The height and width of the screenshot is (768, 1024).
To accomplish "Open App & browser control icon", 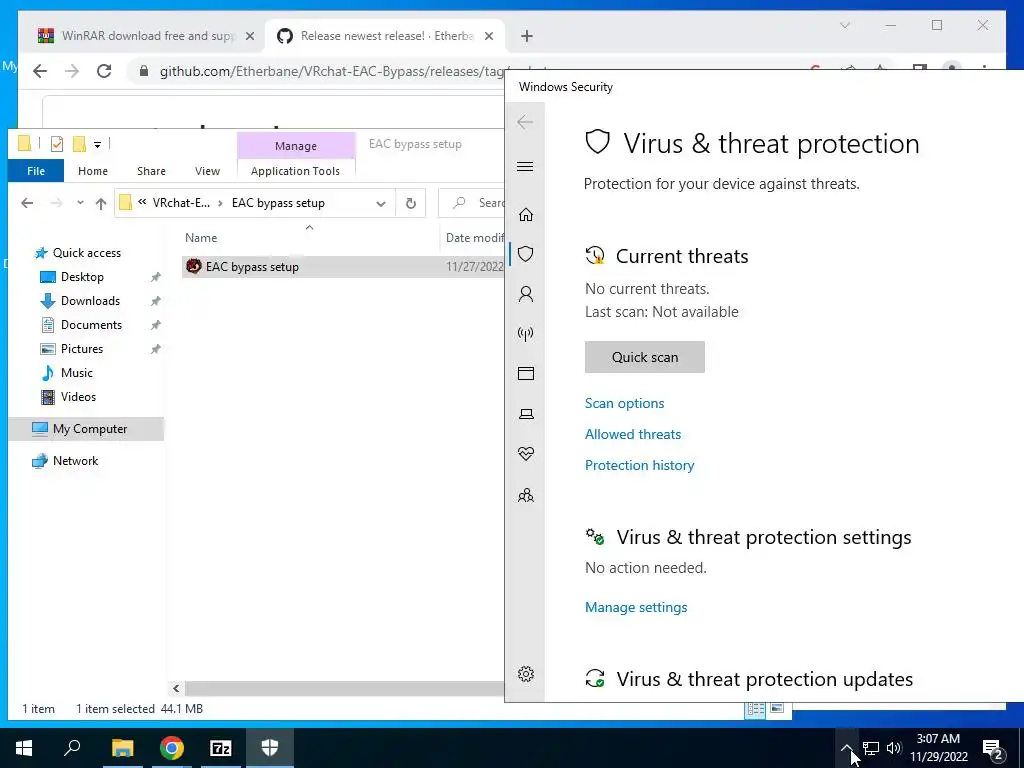I will tap(526, 374).
